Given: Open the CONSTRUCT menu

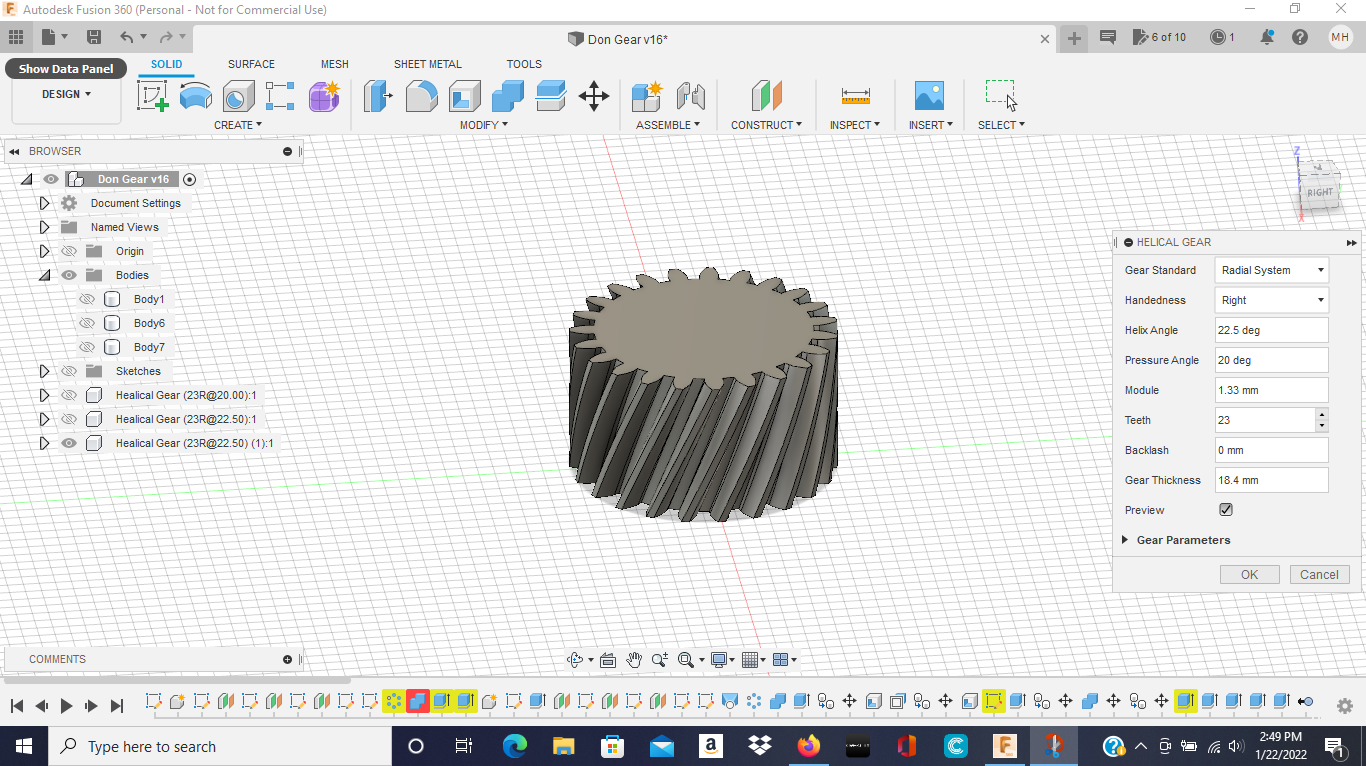Looking at the screenshot, I should (766, 125).
